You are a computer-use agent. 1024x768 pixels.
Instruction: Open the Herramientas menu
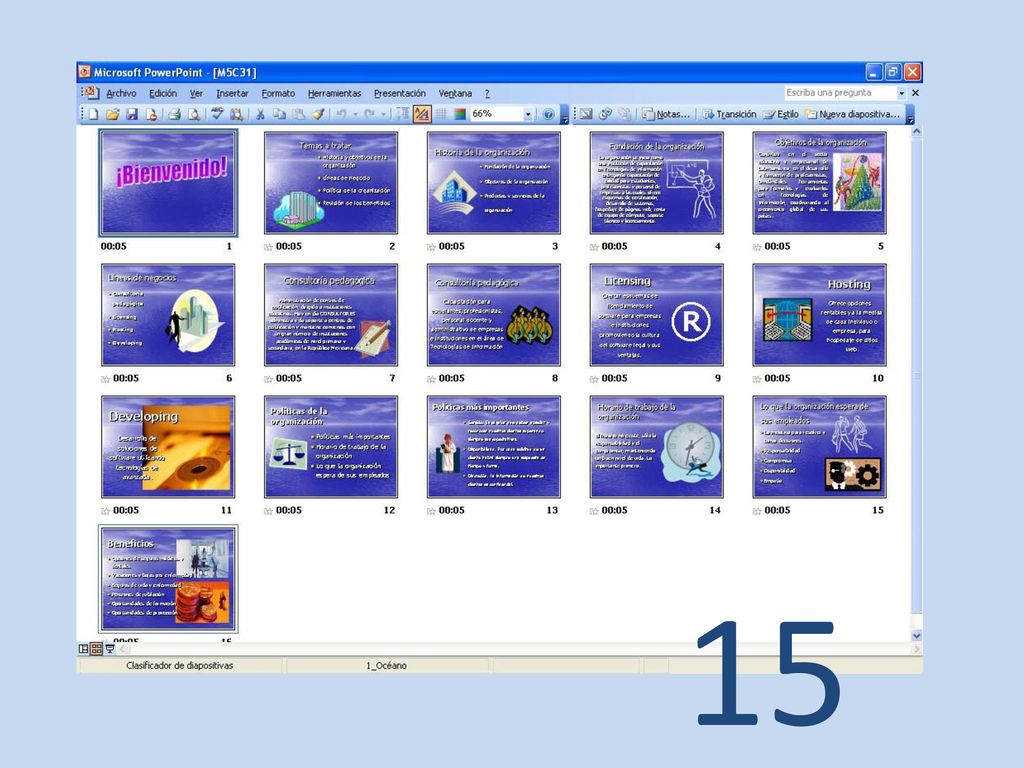click(334, 93)
